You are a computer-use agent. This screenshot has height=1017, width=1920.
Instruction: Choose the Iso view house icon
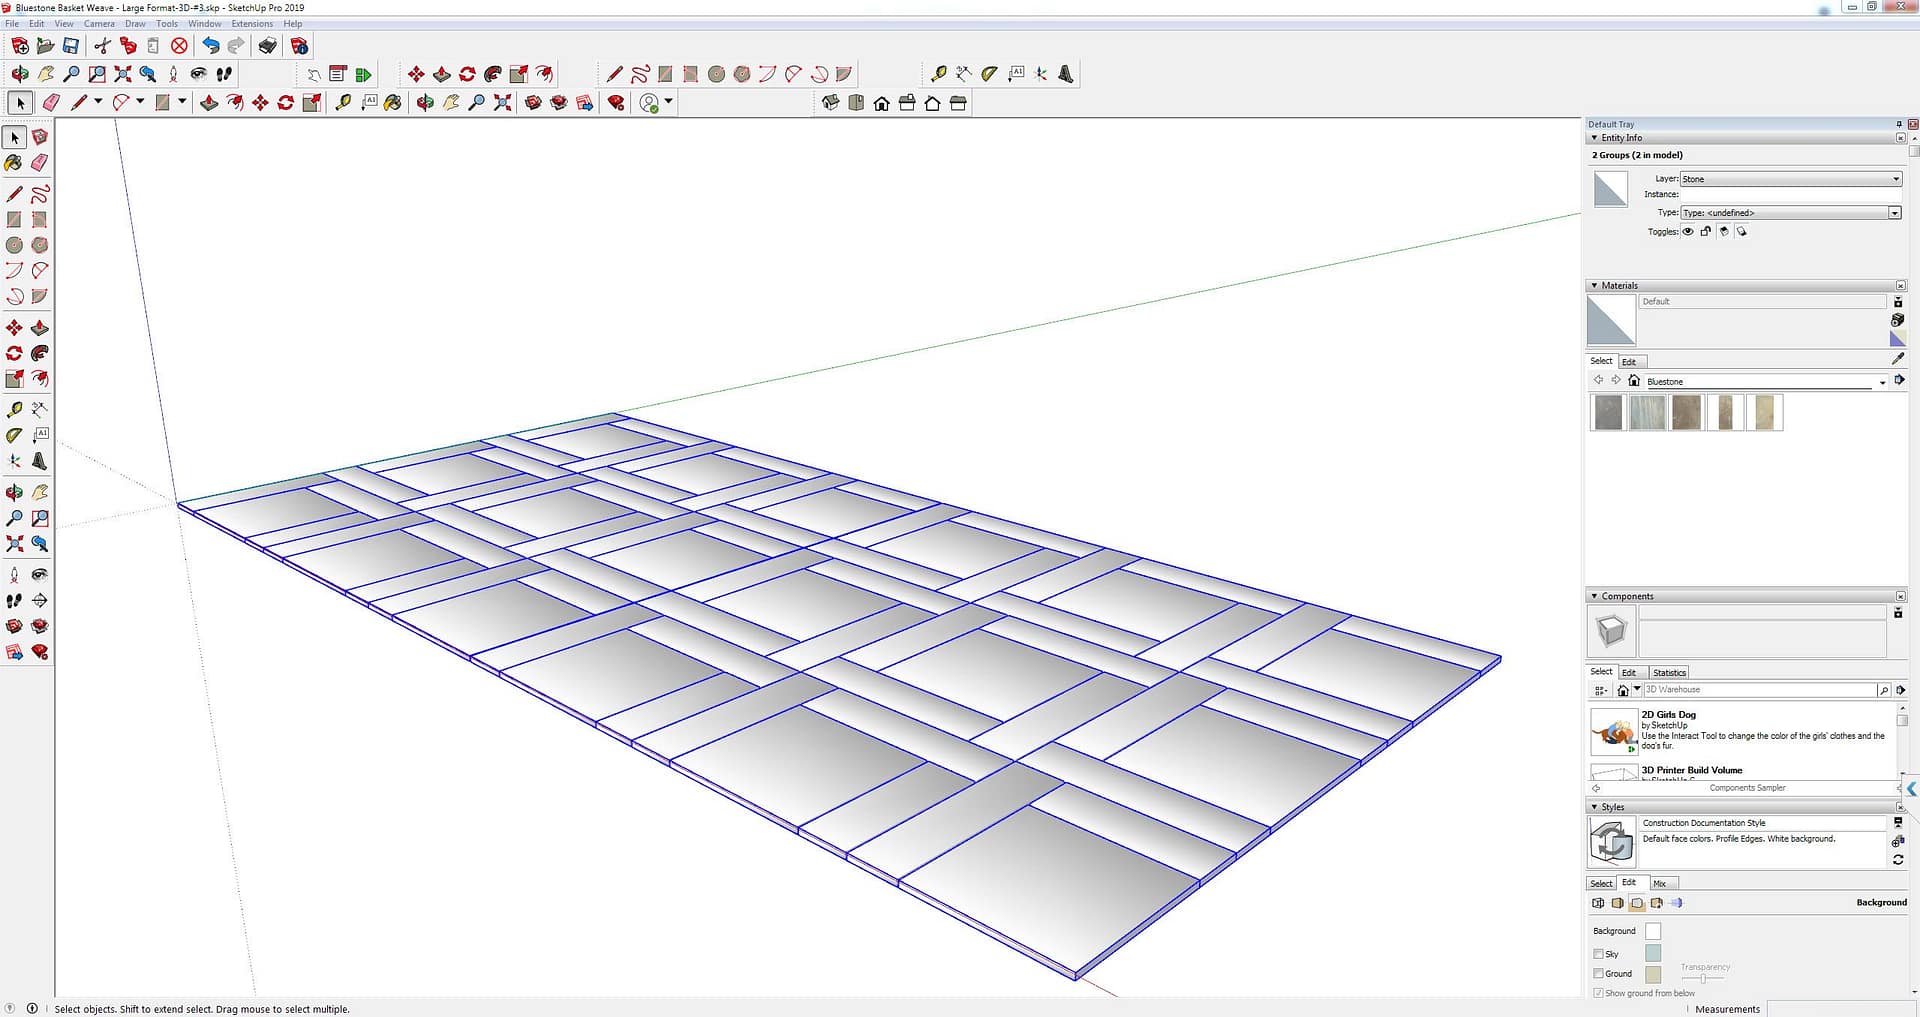pos(830,103)
